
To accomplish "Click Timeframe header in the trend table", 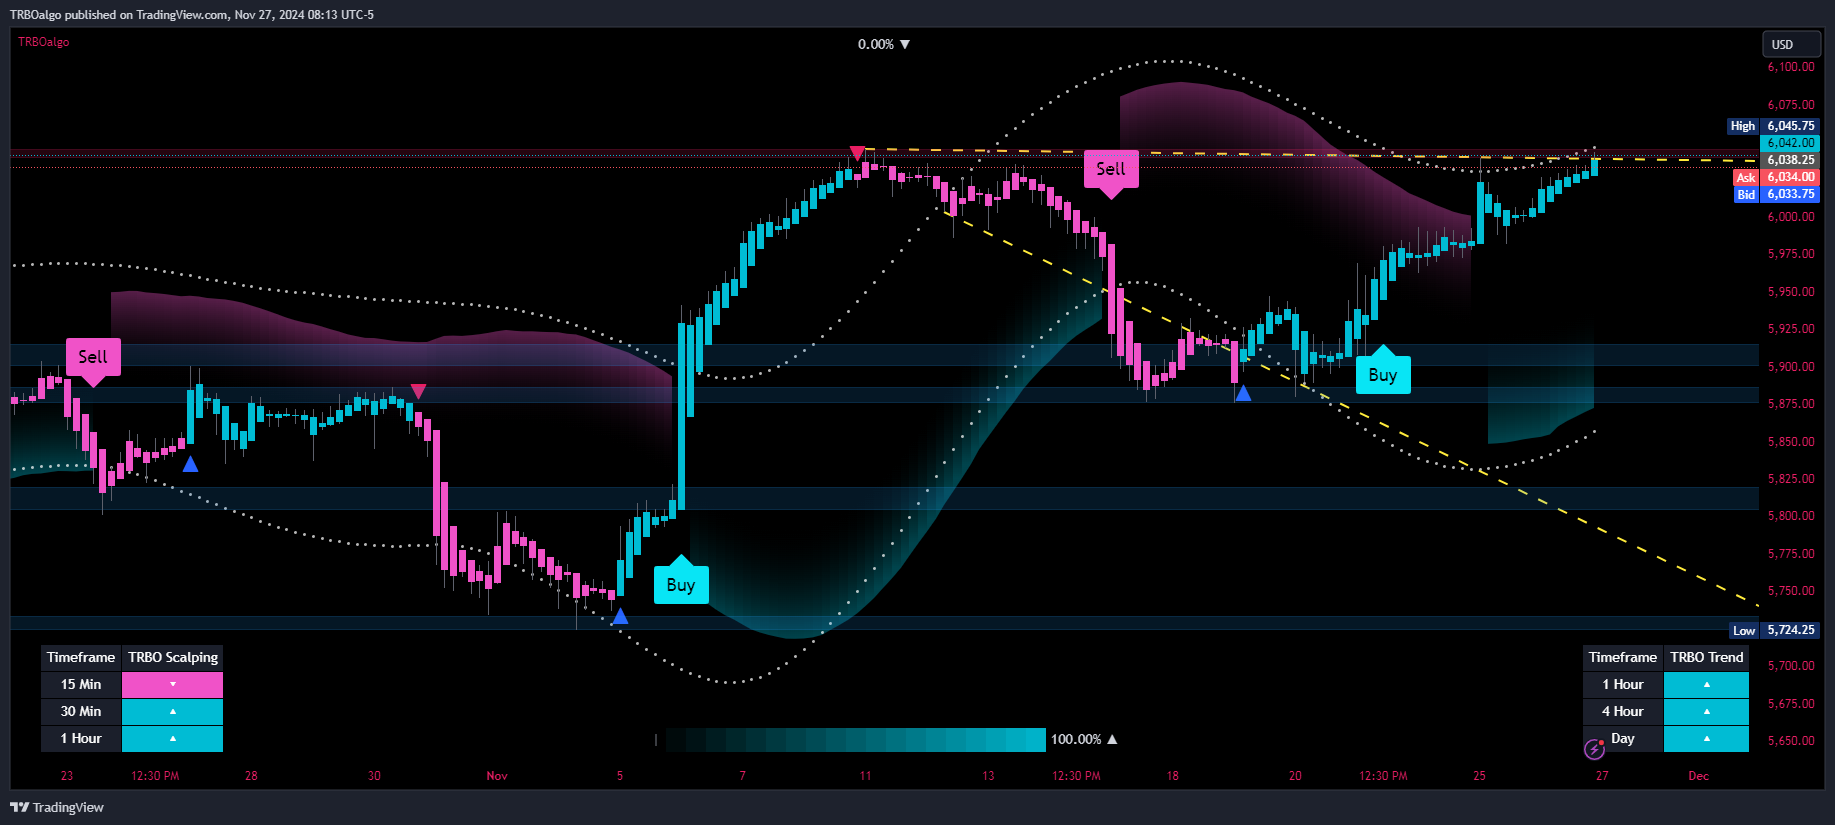I will pos(1623,657).
